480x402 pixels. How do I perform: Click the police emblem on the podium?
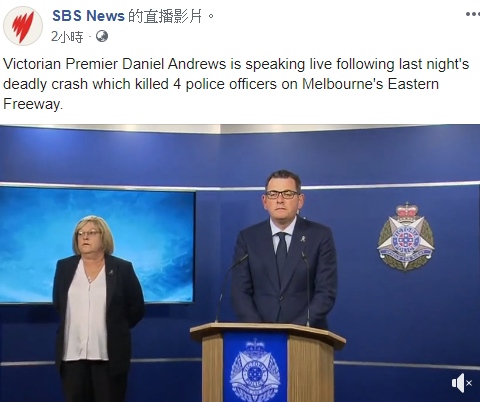coord(255,370)
